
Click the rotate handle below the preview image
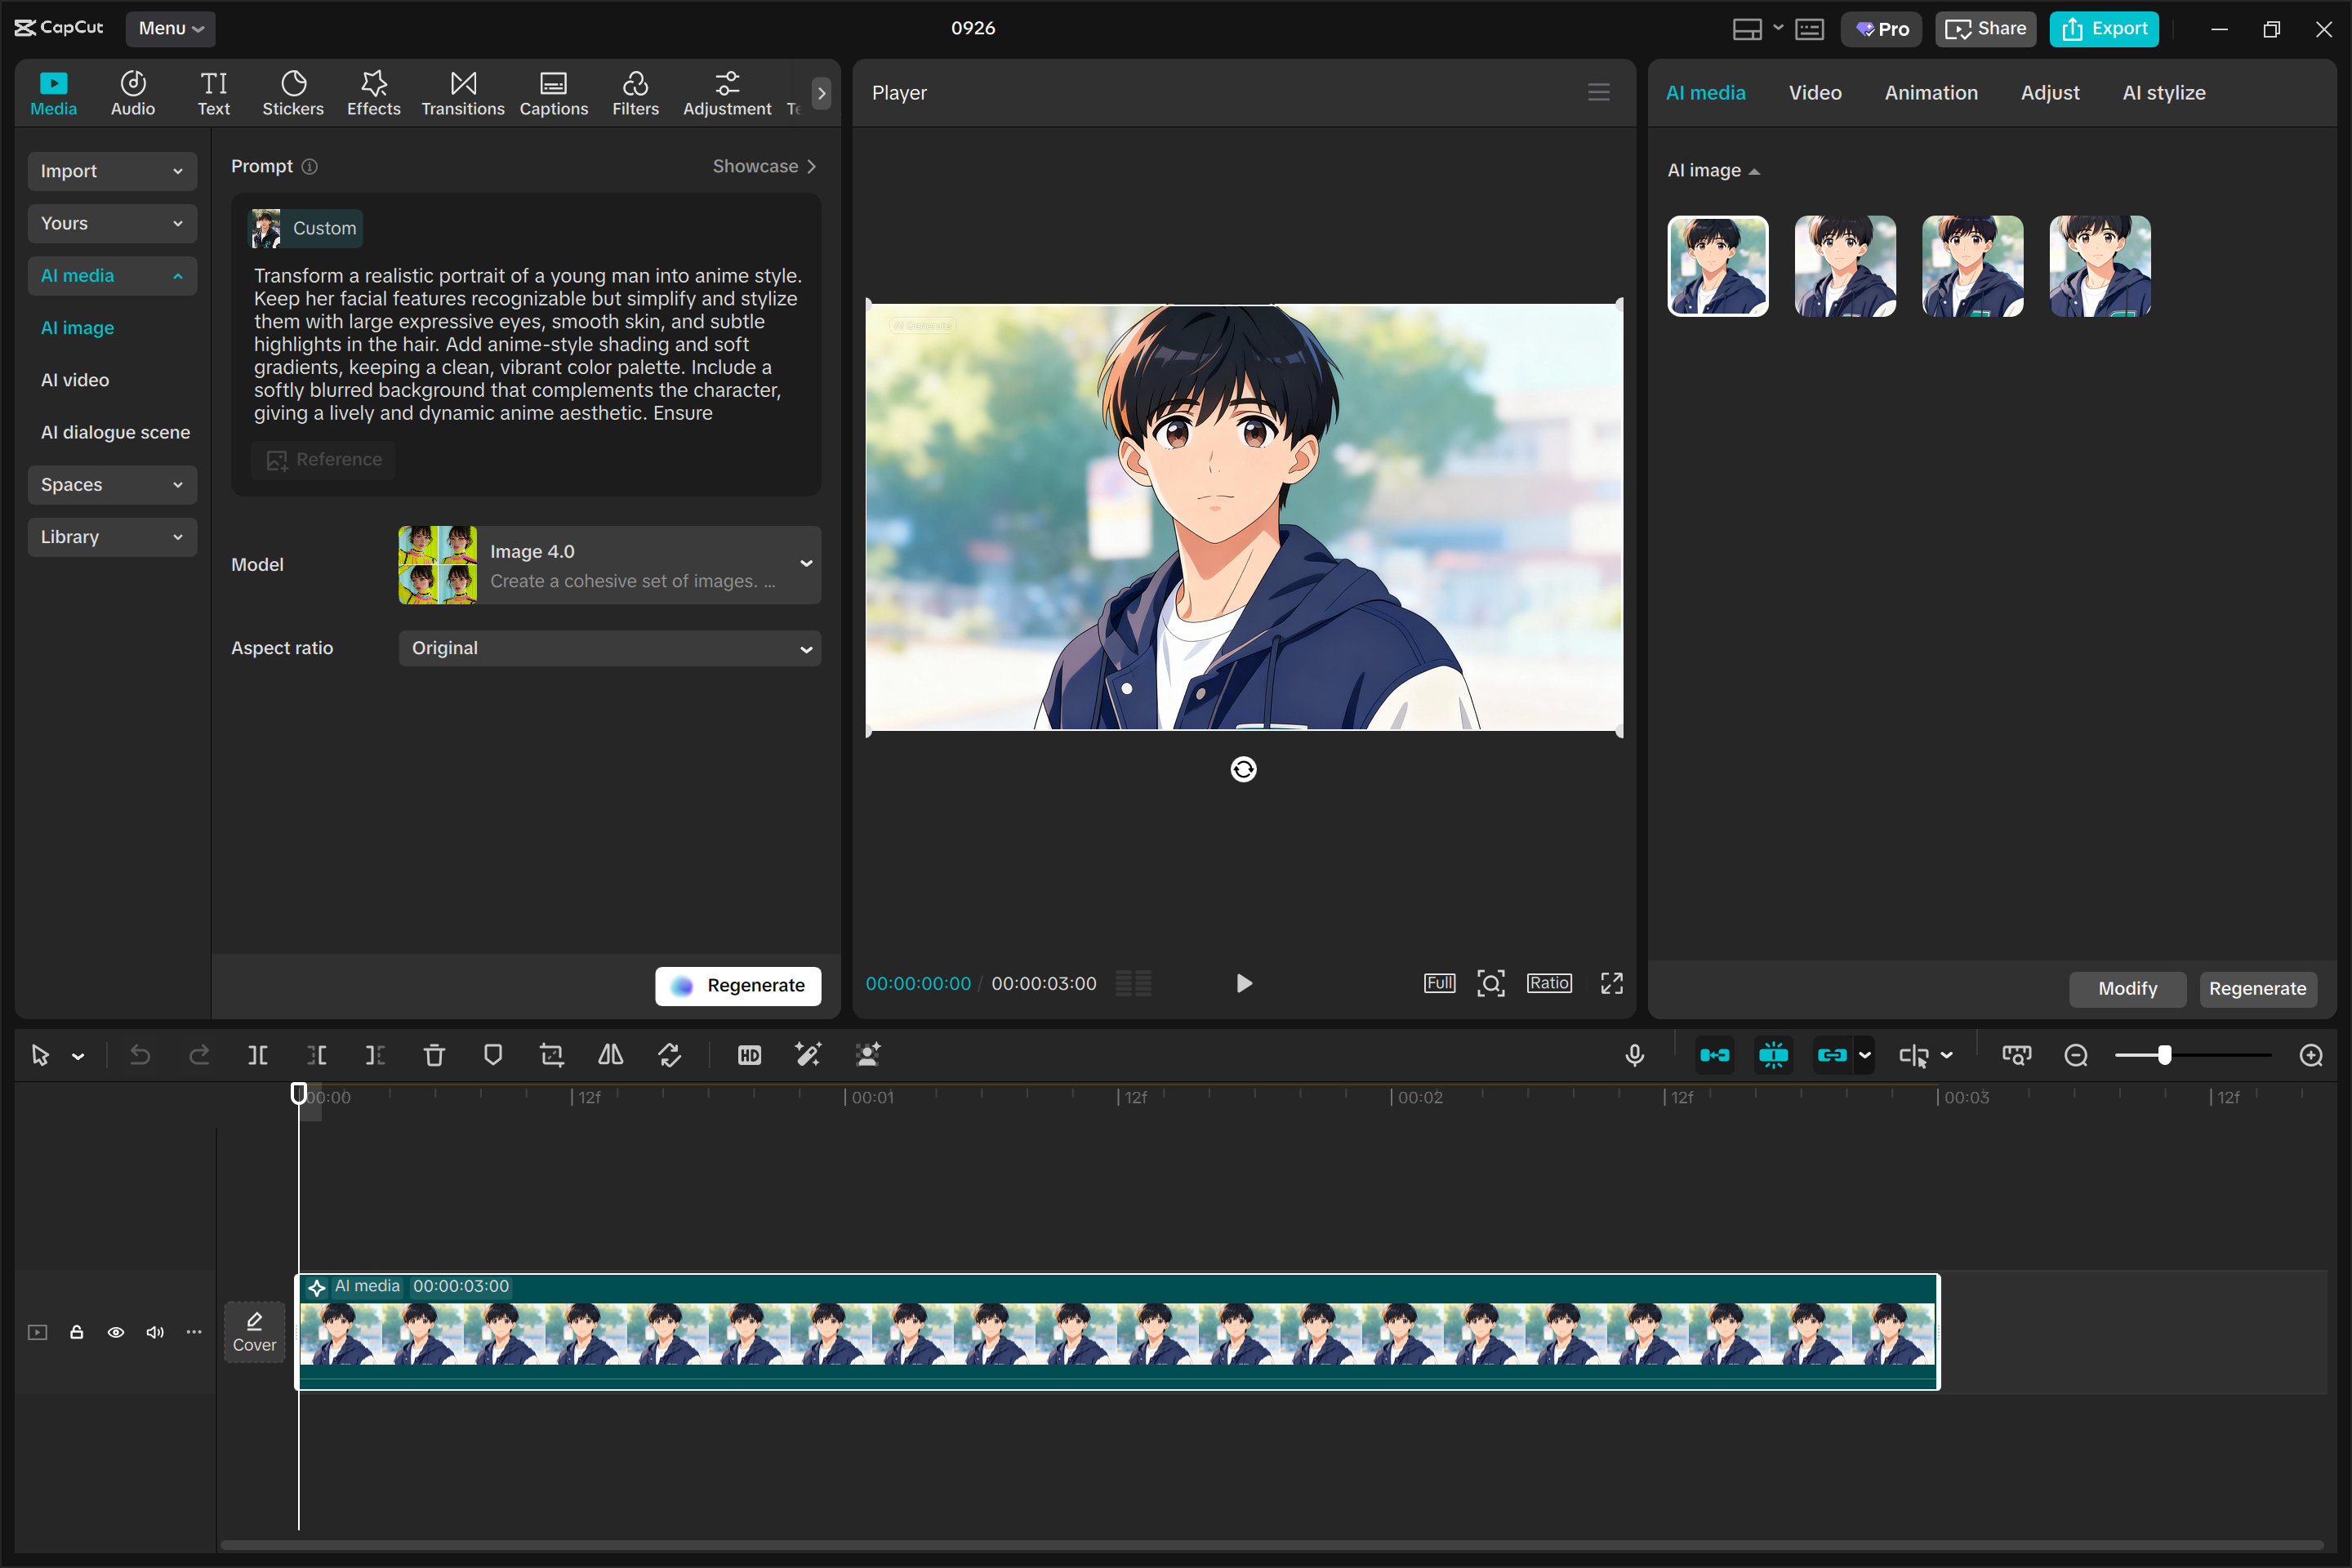(x=1243, y=769)
